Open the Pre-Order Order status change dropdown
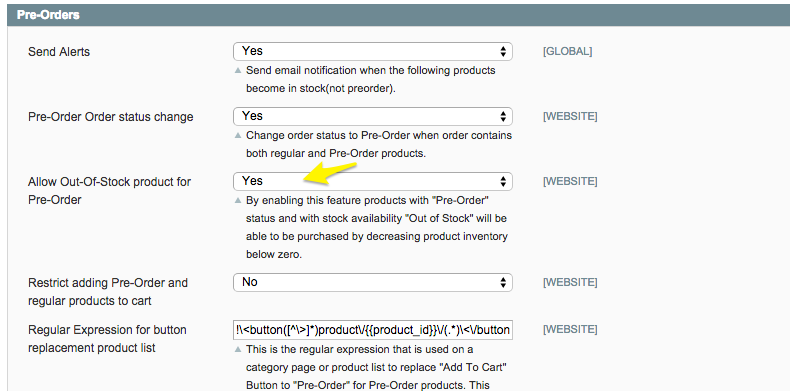This screenshot has height=391, width=790. (373, 116)
